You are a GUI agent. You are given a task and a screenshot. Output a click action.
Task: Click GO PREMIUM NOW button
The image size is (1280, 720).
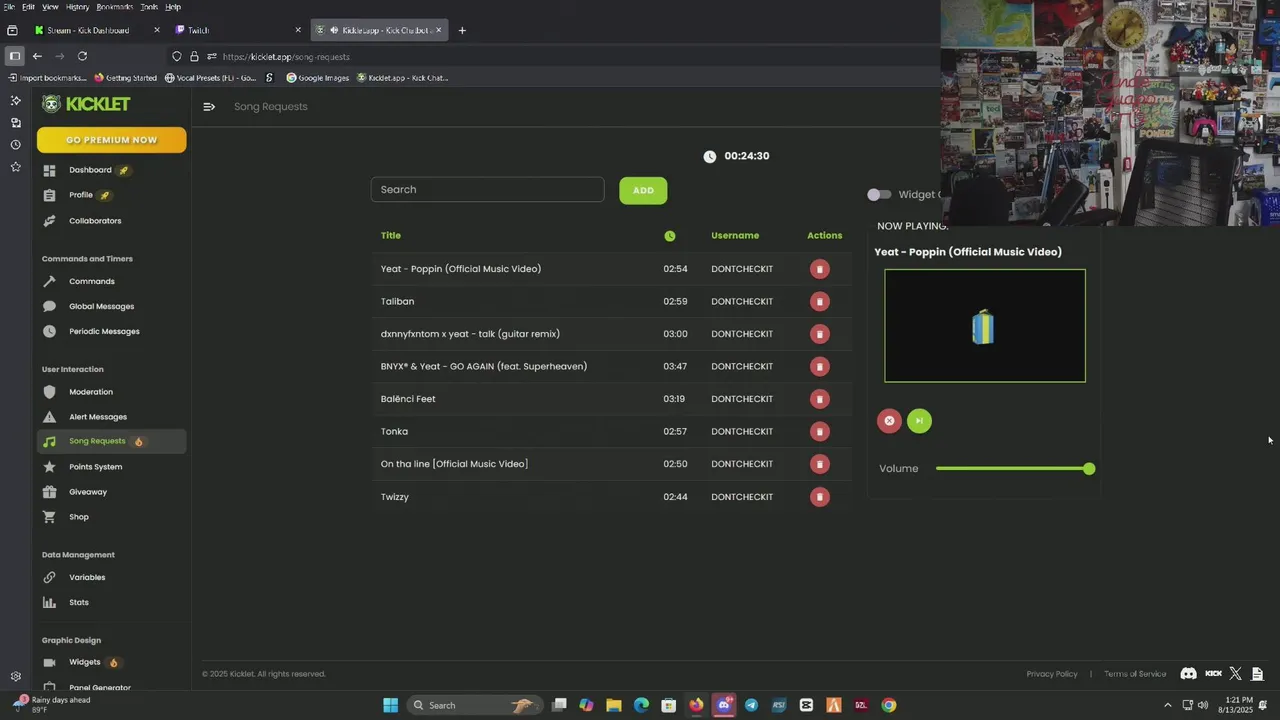[111, 140]
